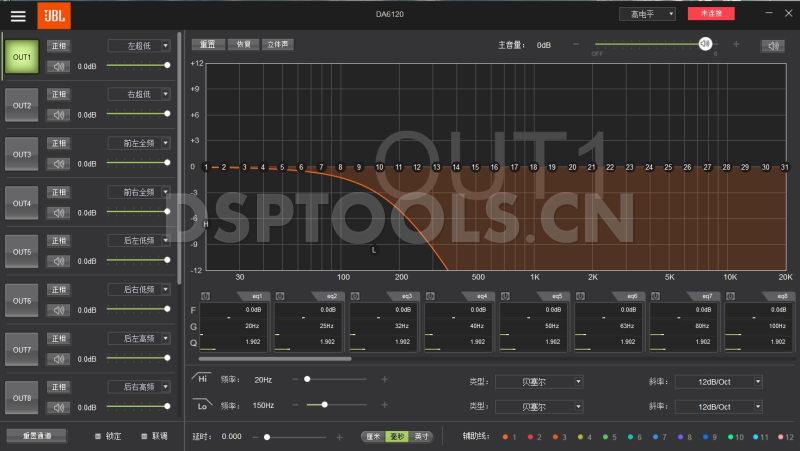The height and width of the screenshot is (451, 800).
Task: Click Lo frequency 150Hz slider
Action: pos(336,405)
